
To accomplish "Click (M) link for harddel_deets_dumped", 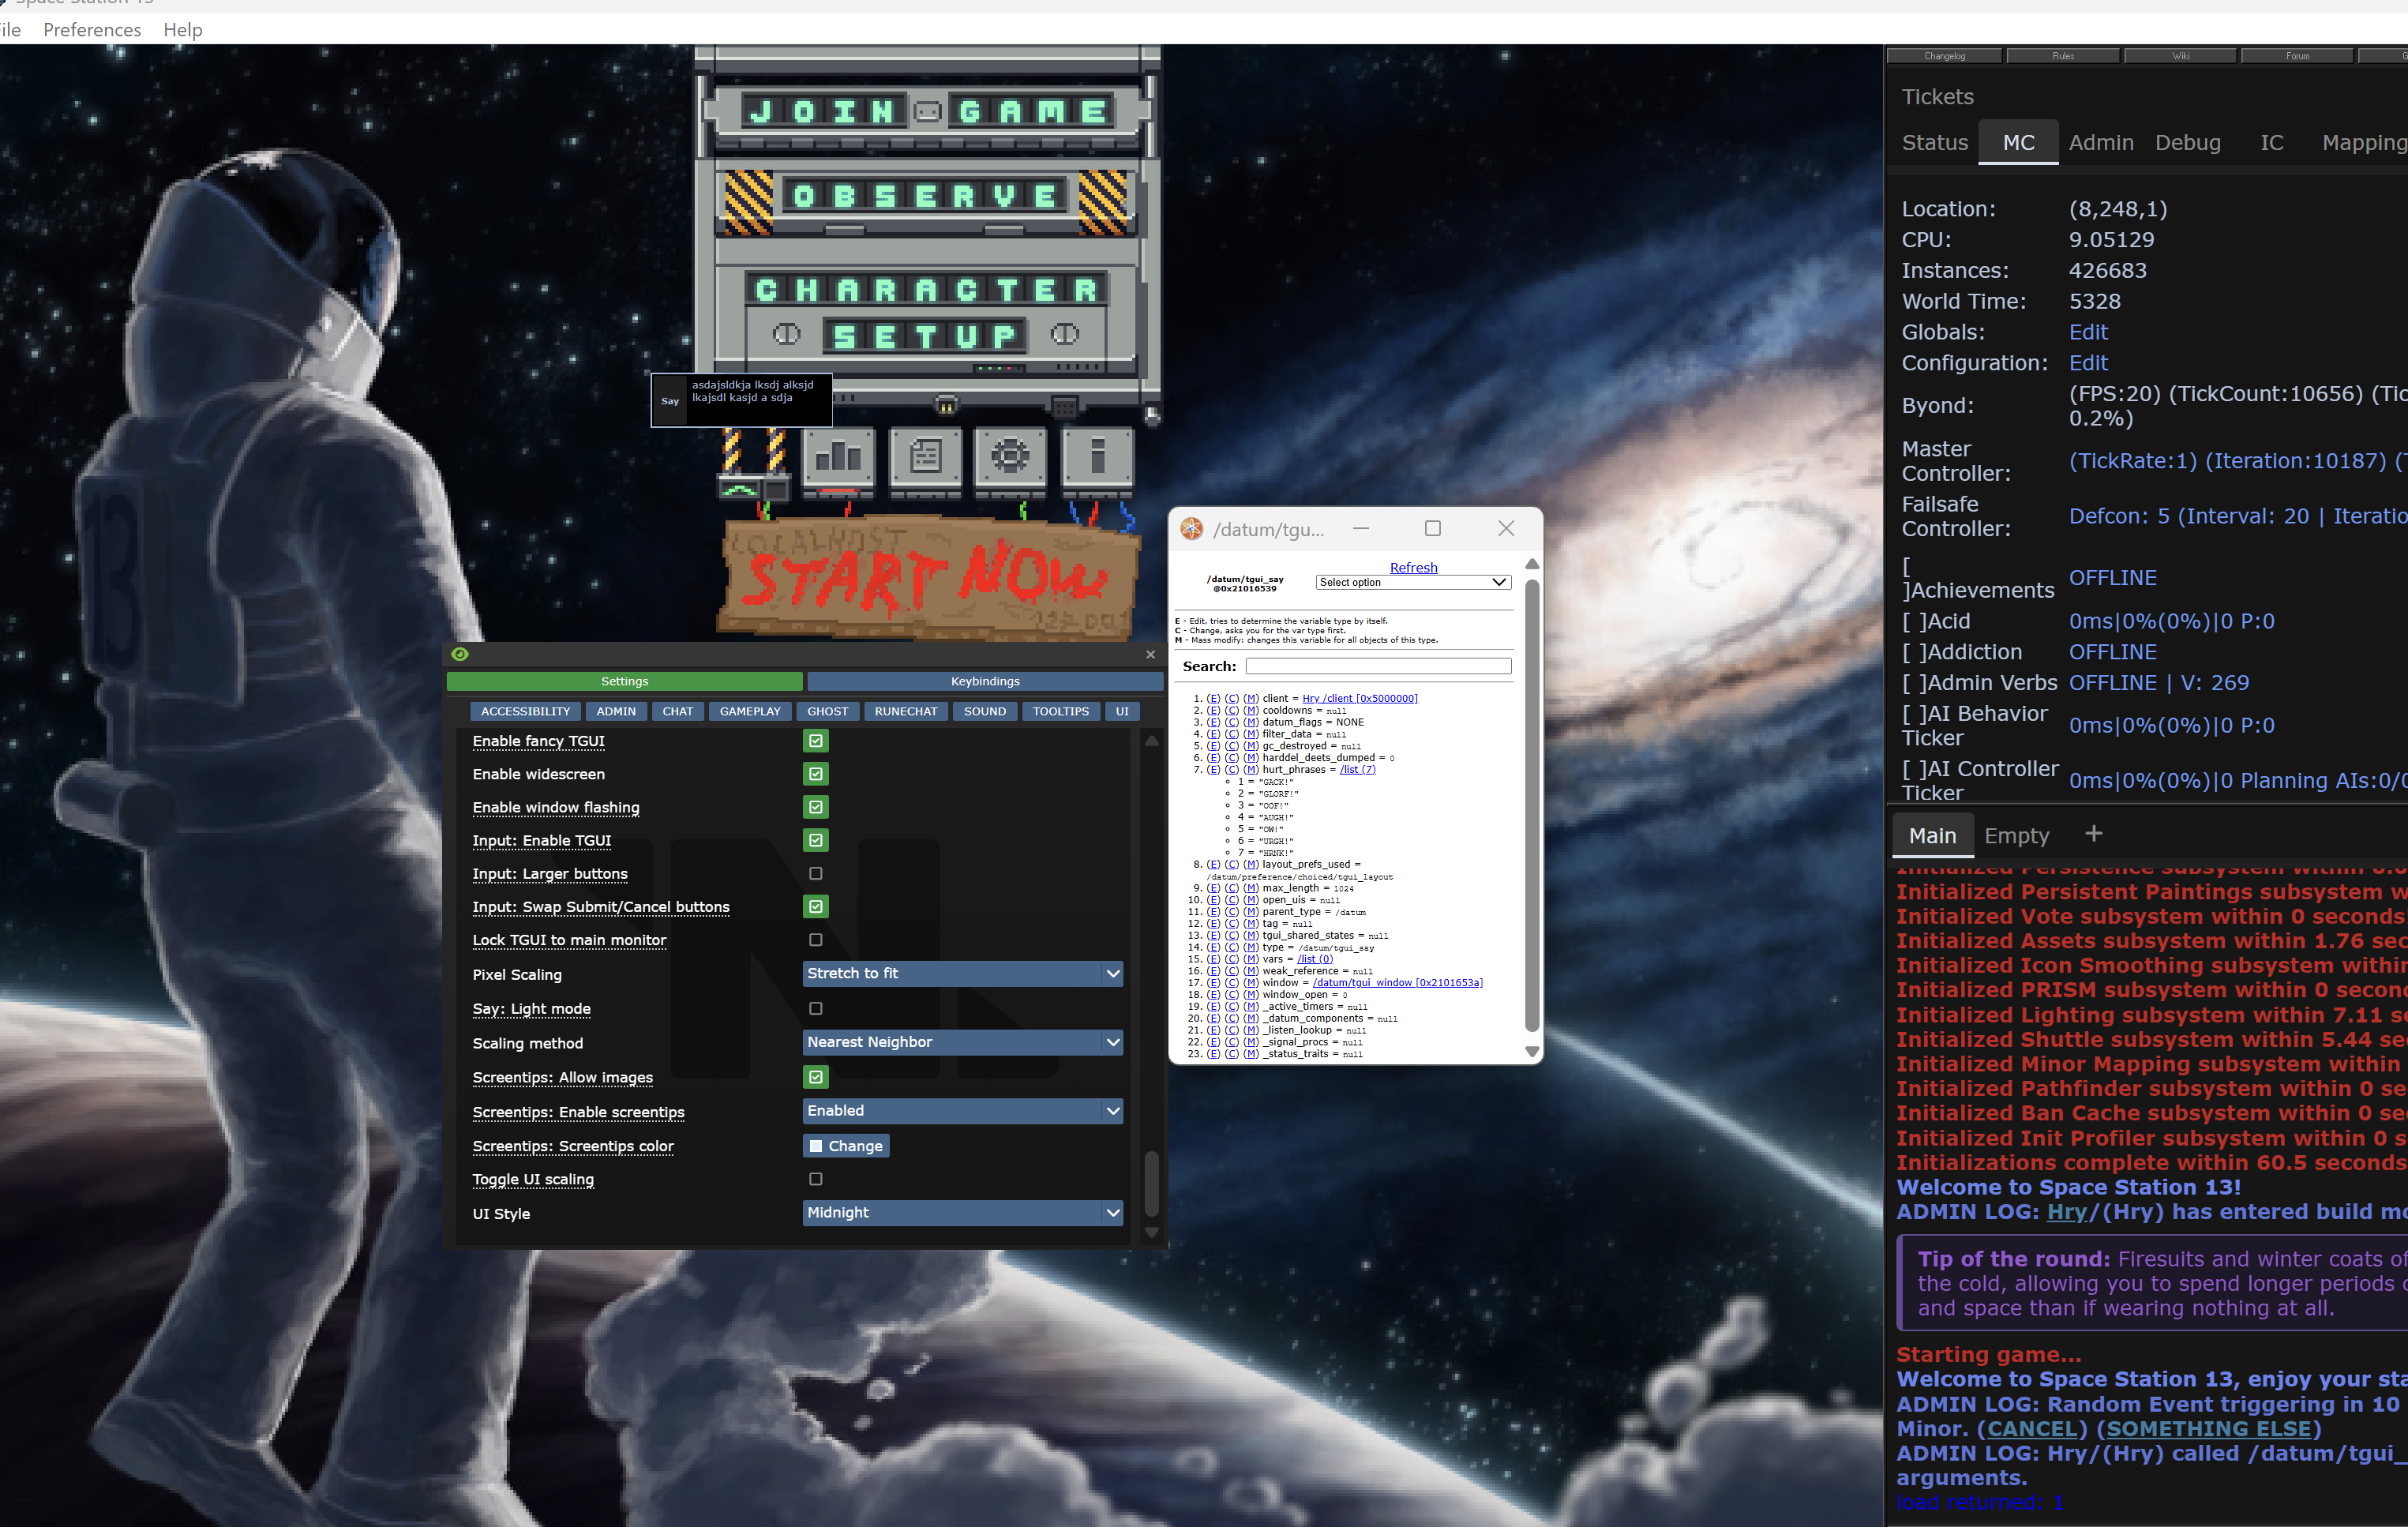I will 1251,758.
